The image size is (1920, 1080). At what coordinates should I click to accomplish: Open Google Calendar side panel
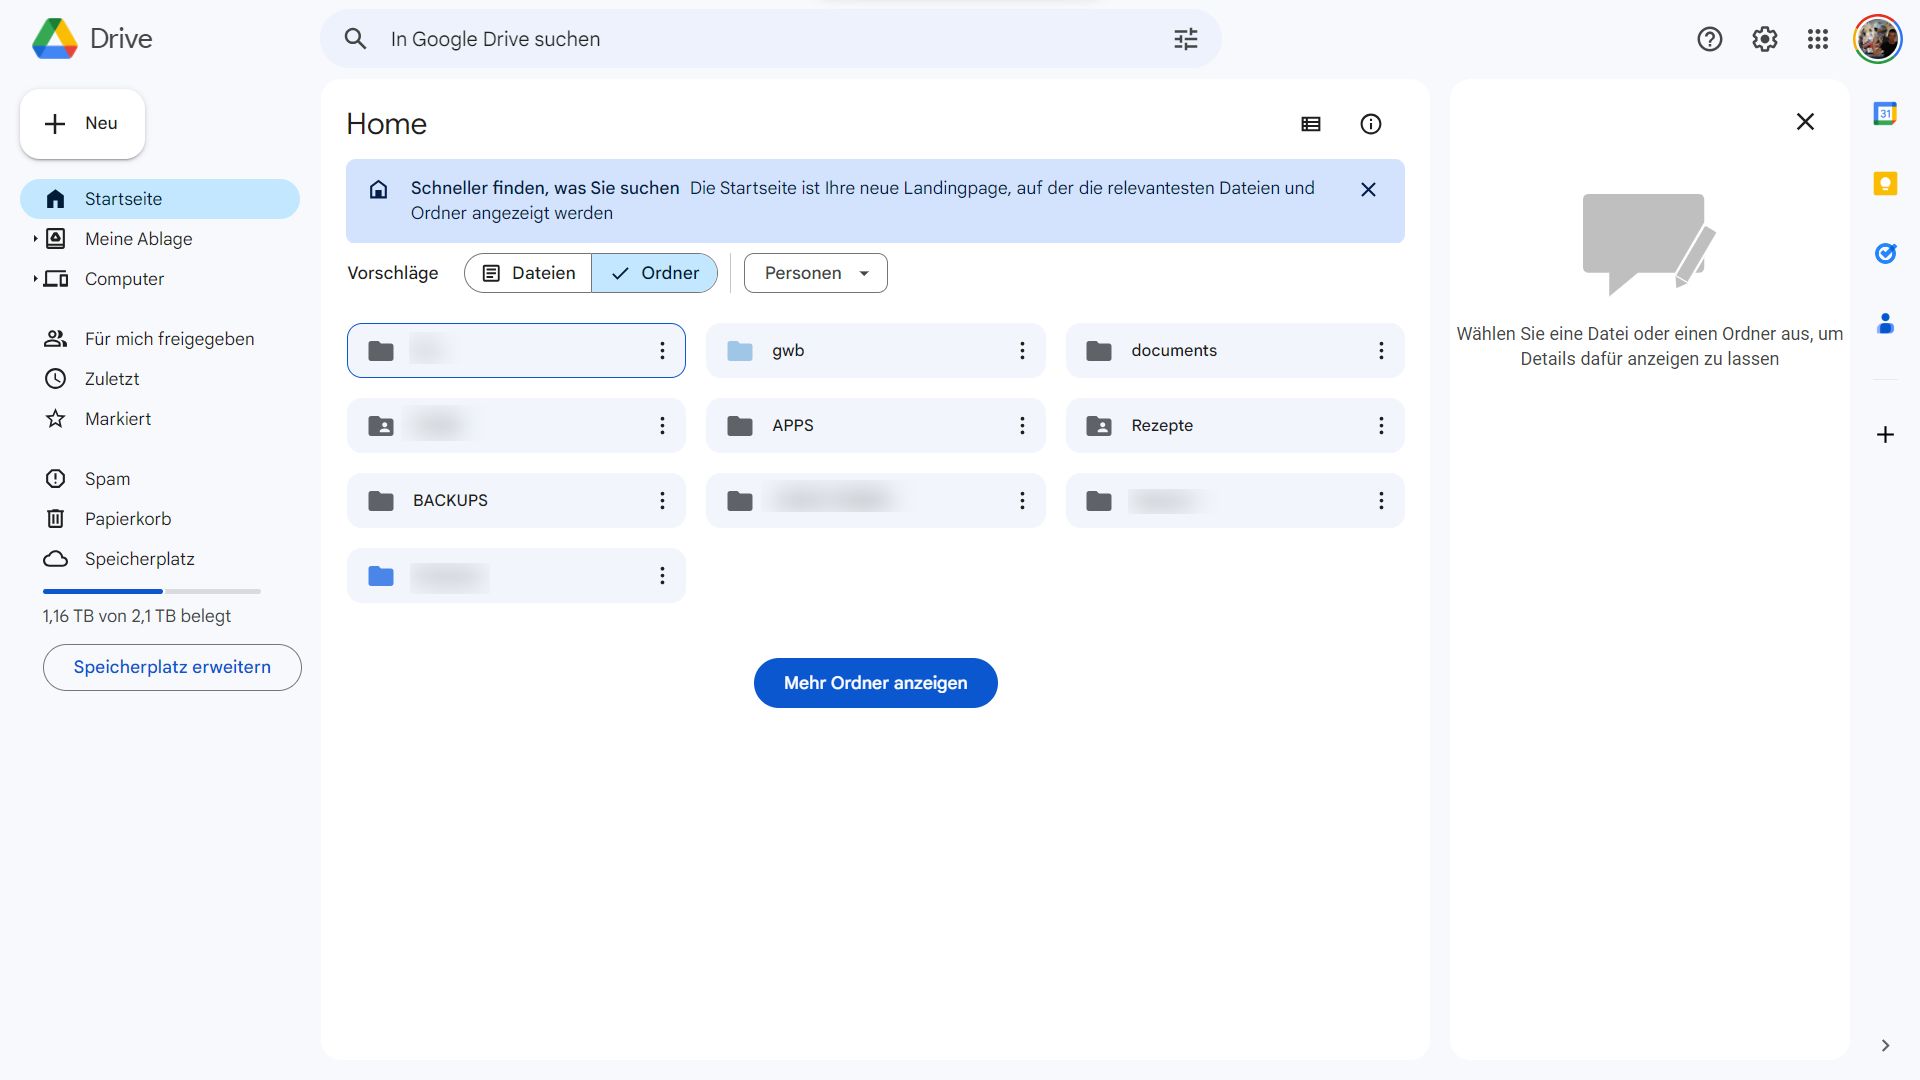pos(1885,114)
